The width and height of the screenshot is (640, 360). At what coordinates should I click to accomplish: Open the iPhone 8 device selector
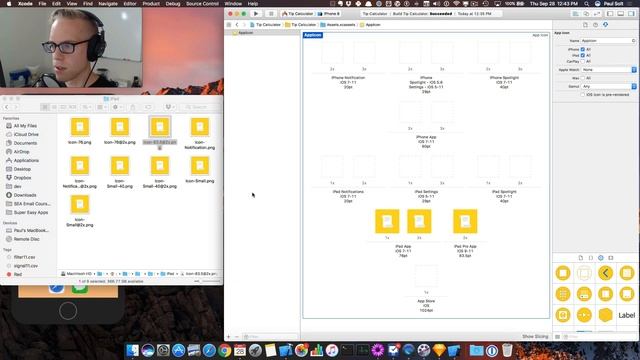click(329, 13)
